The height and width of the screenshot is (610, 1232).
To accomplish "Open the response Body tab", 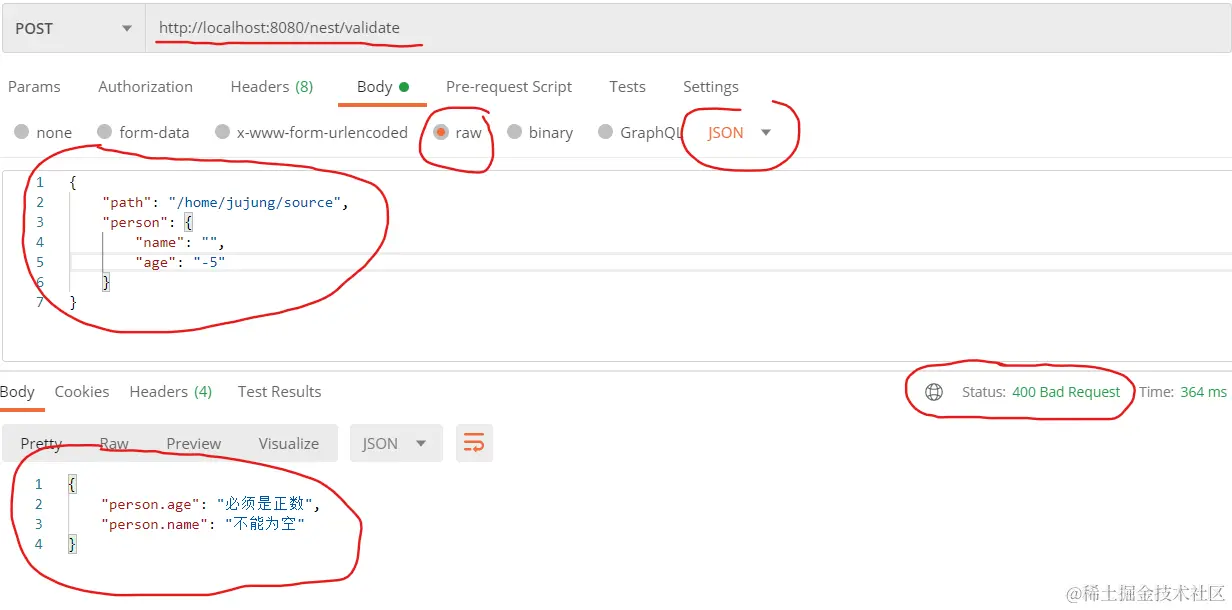I will tap(18, 392).
